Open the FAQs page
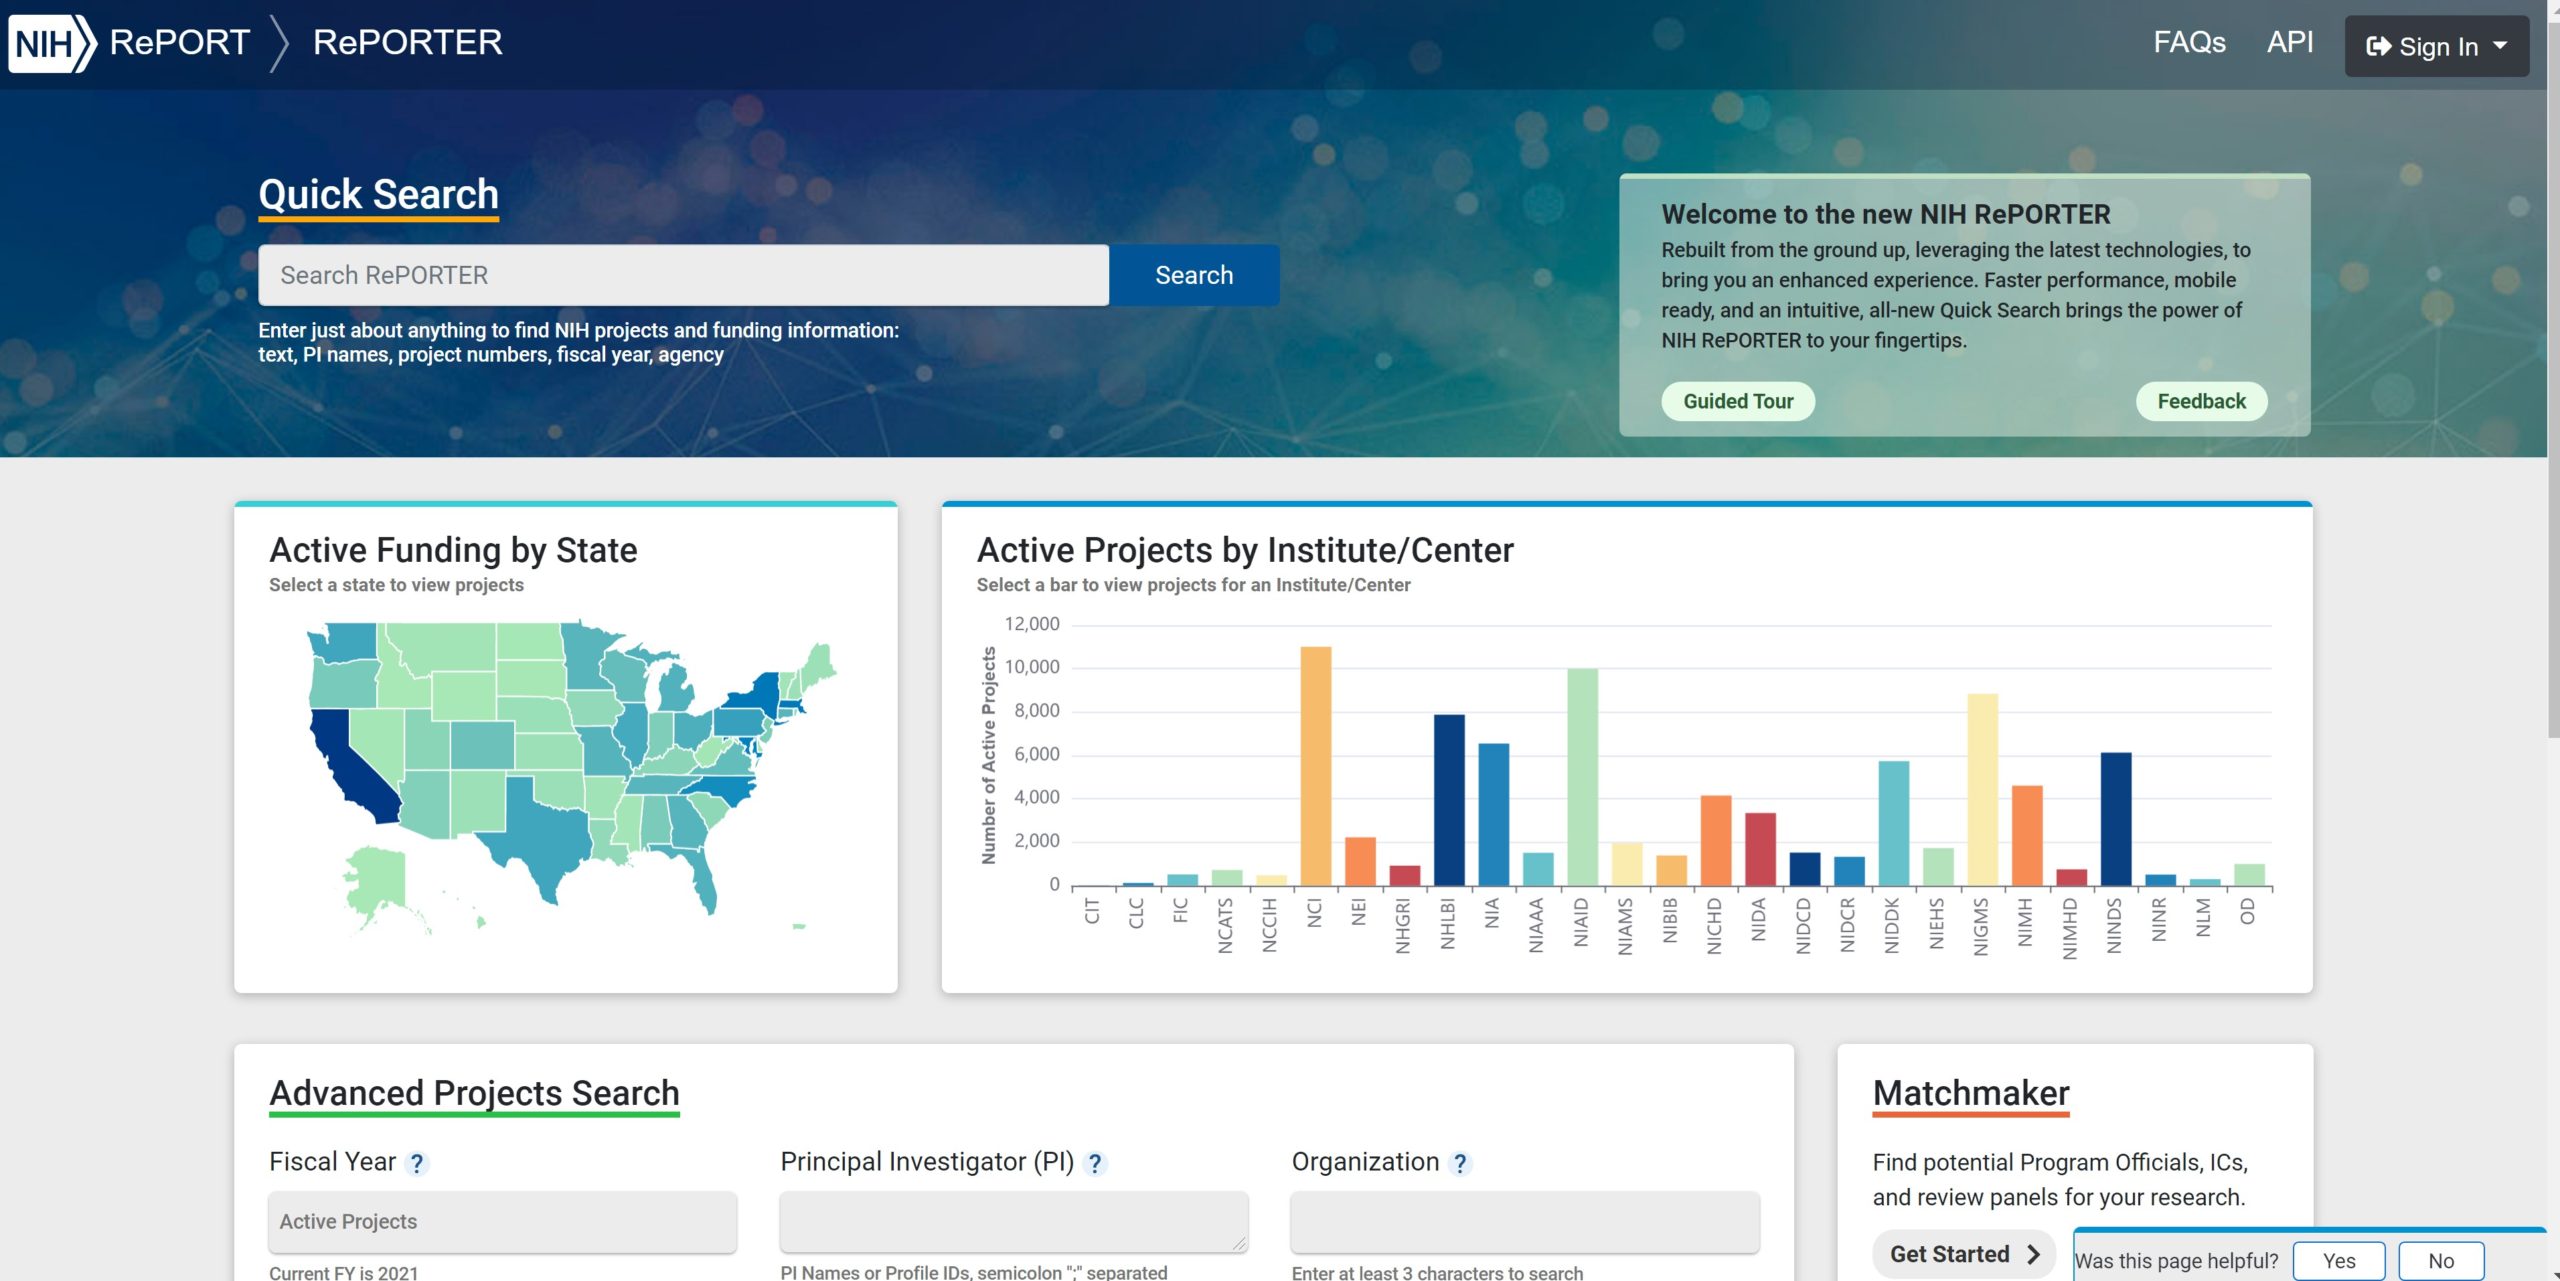The height and width of the screenshot is (1281, 2560). coord(2189,42)
